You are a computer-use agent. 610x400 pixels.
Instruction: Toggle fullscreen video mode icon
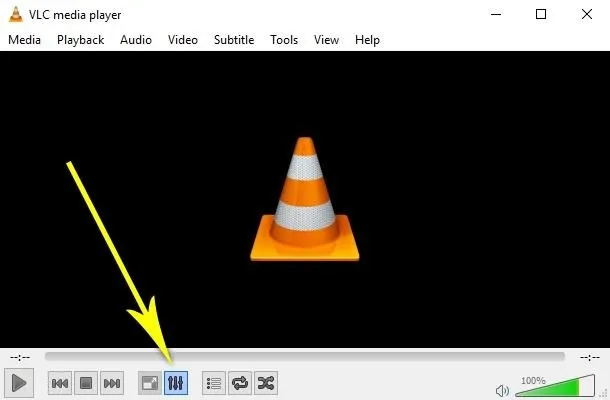point(150,383)
